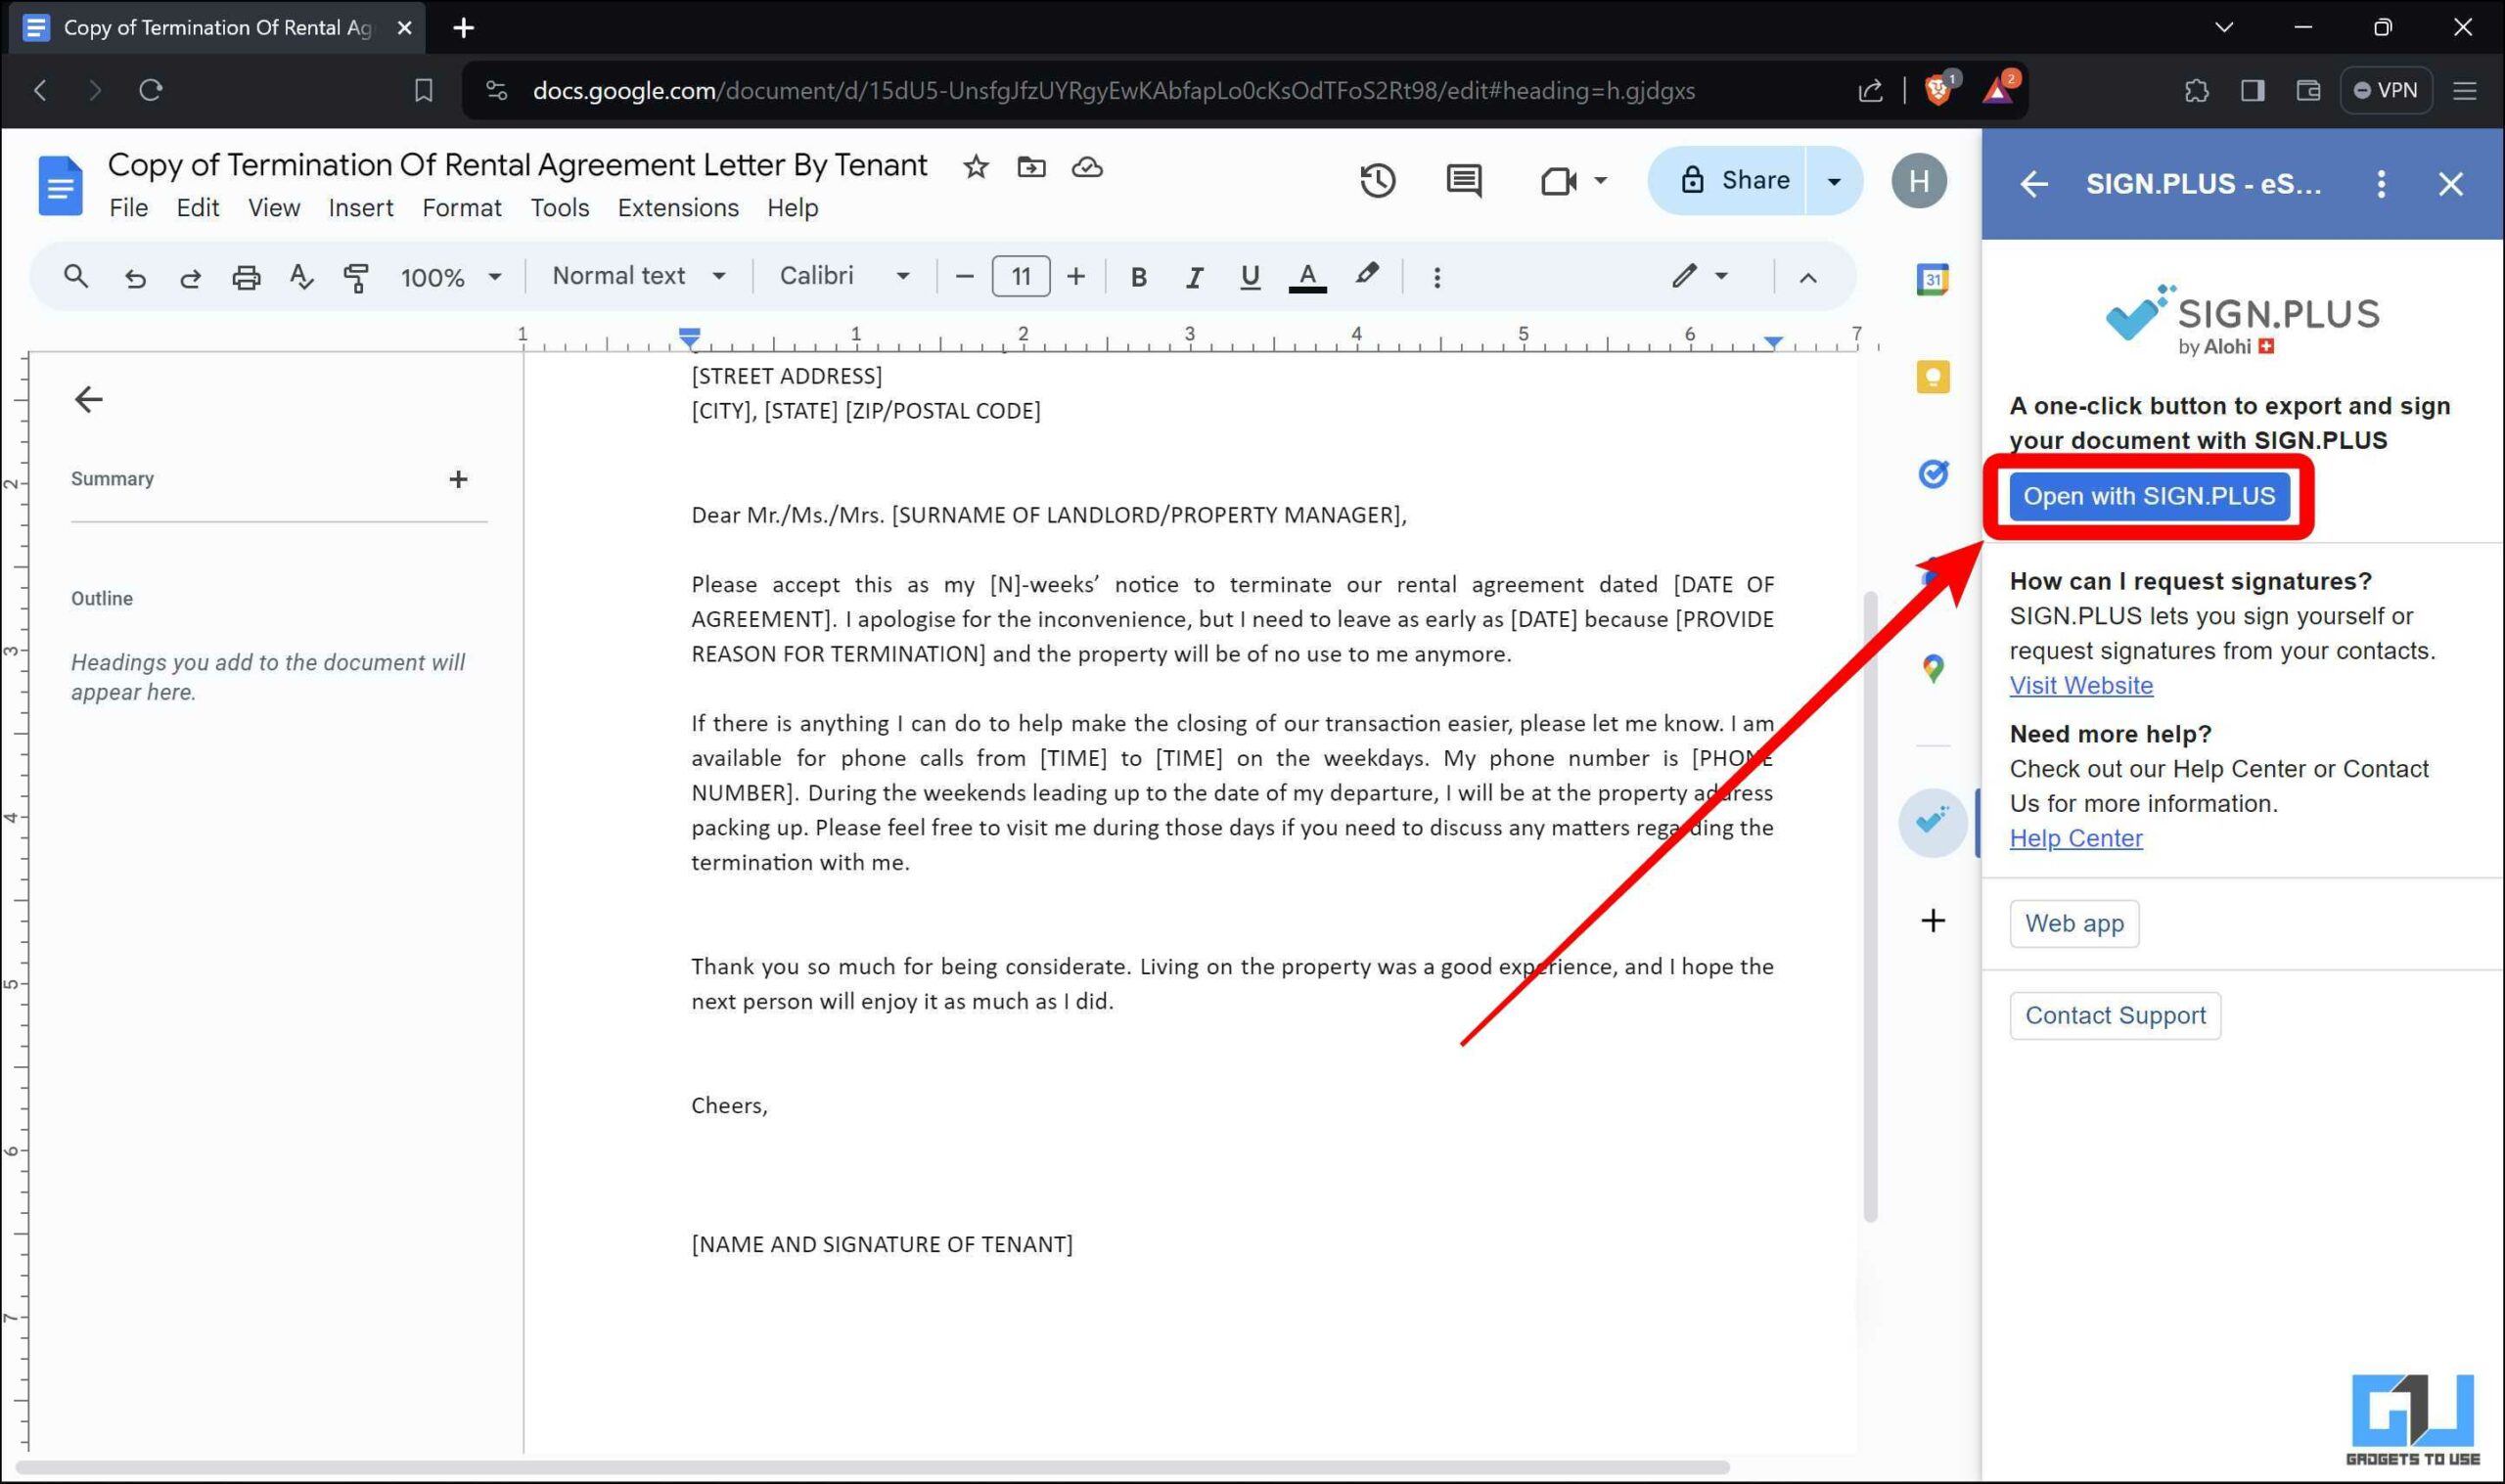Open the Extensions menu
The height and width of the screenshot is (1484, 2505).
coord(678,208)
